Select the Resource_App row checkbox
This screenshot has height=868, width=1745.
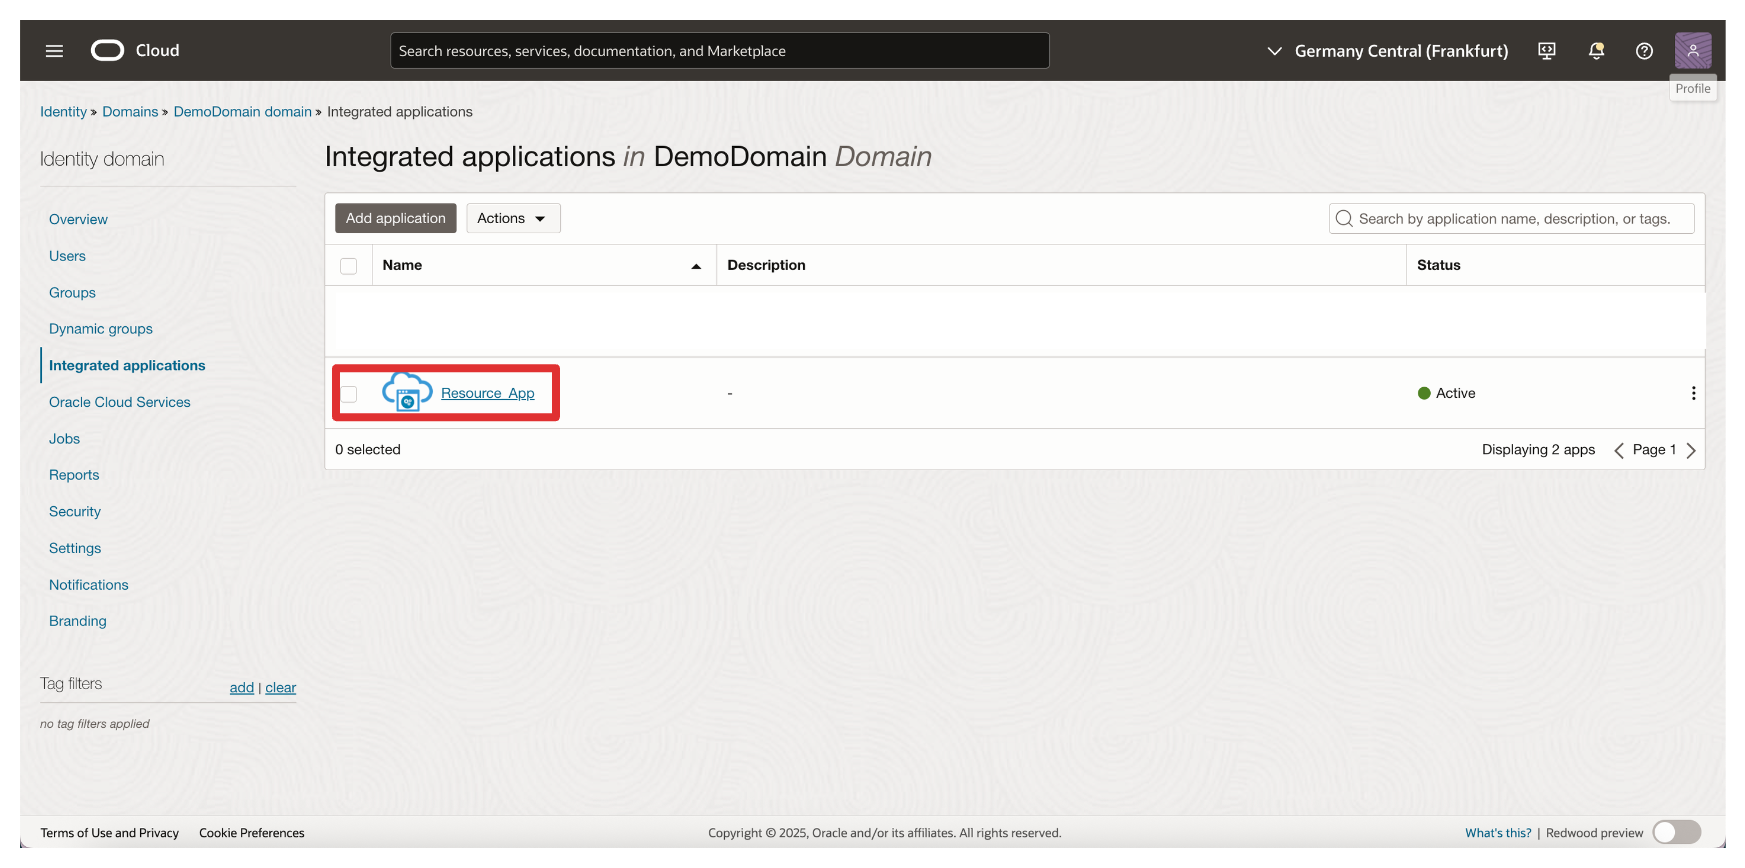(348, 394)
